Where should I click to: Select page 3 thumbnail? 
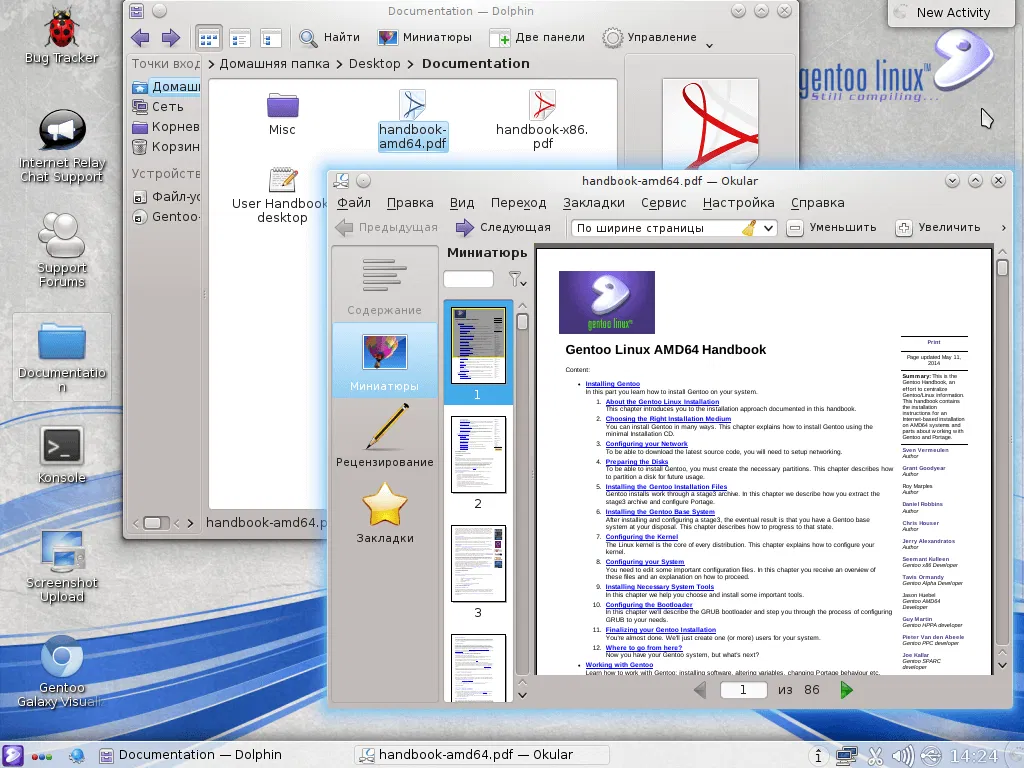(x=478, y=564)
